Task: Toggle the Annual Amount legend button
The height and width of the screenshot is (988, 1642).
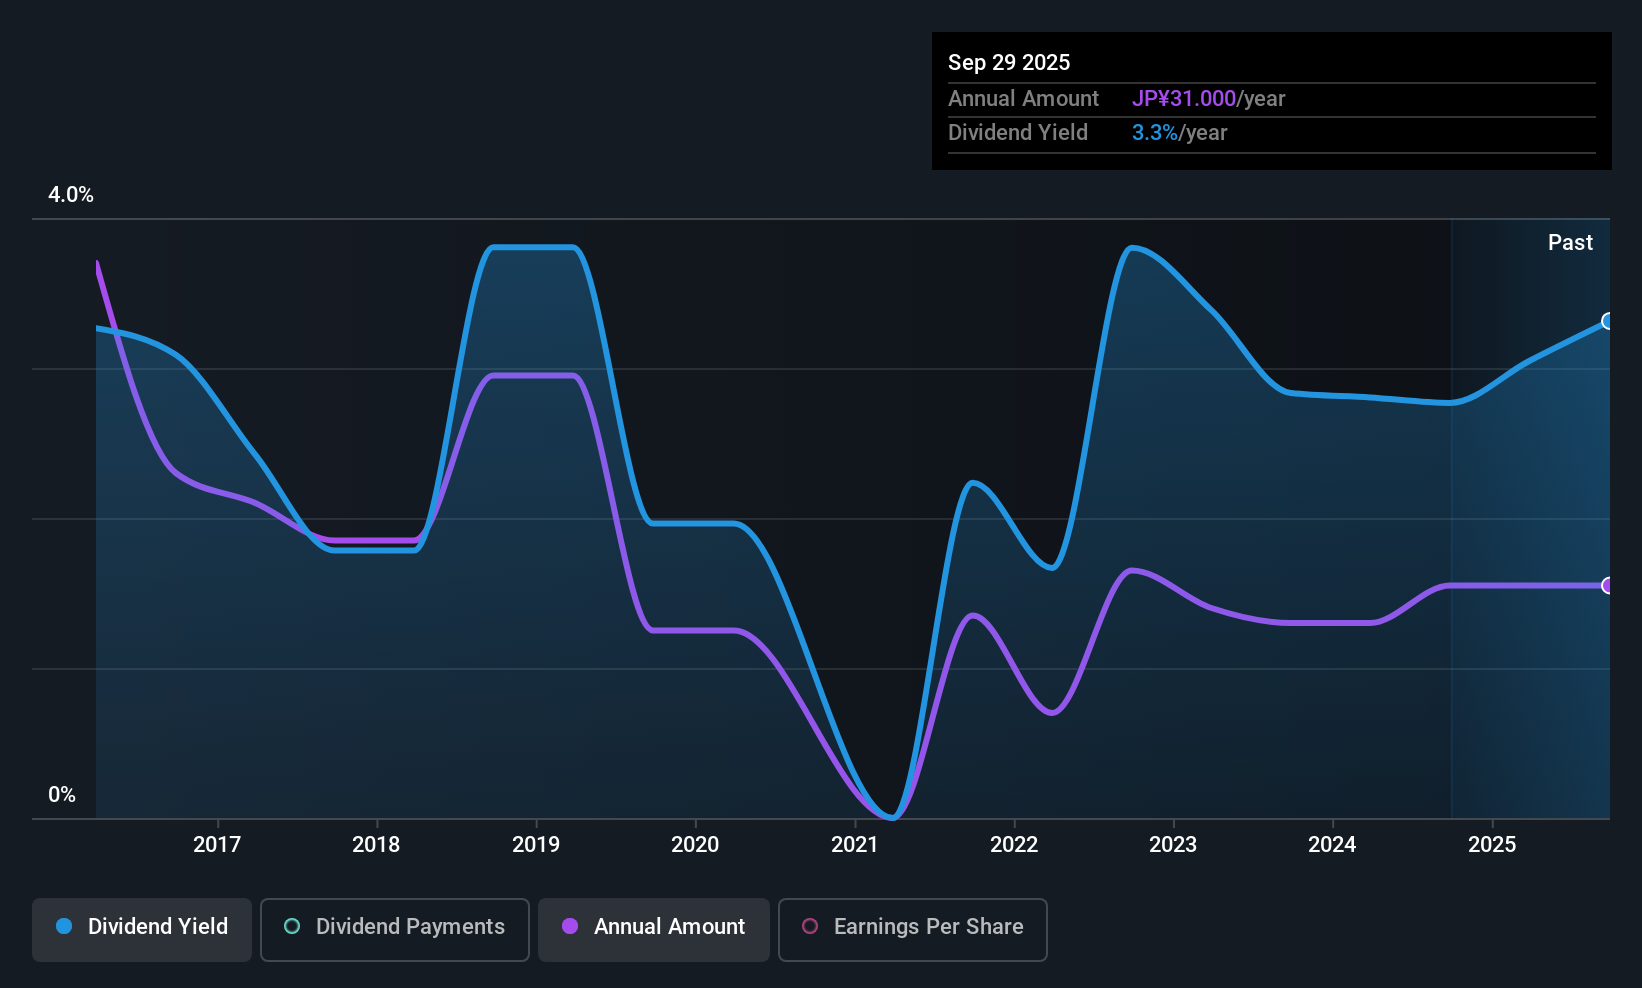Action: point(654,929)
